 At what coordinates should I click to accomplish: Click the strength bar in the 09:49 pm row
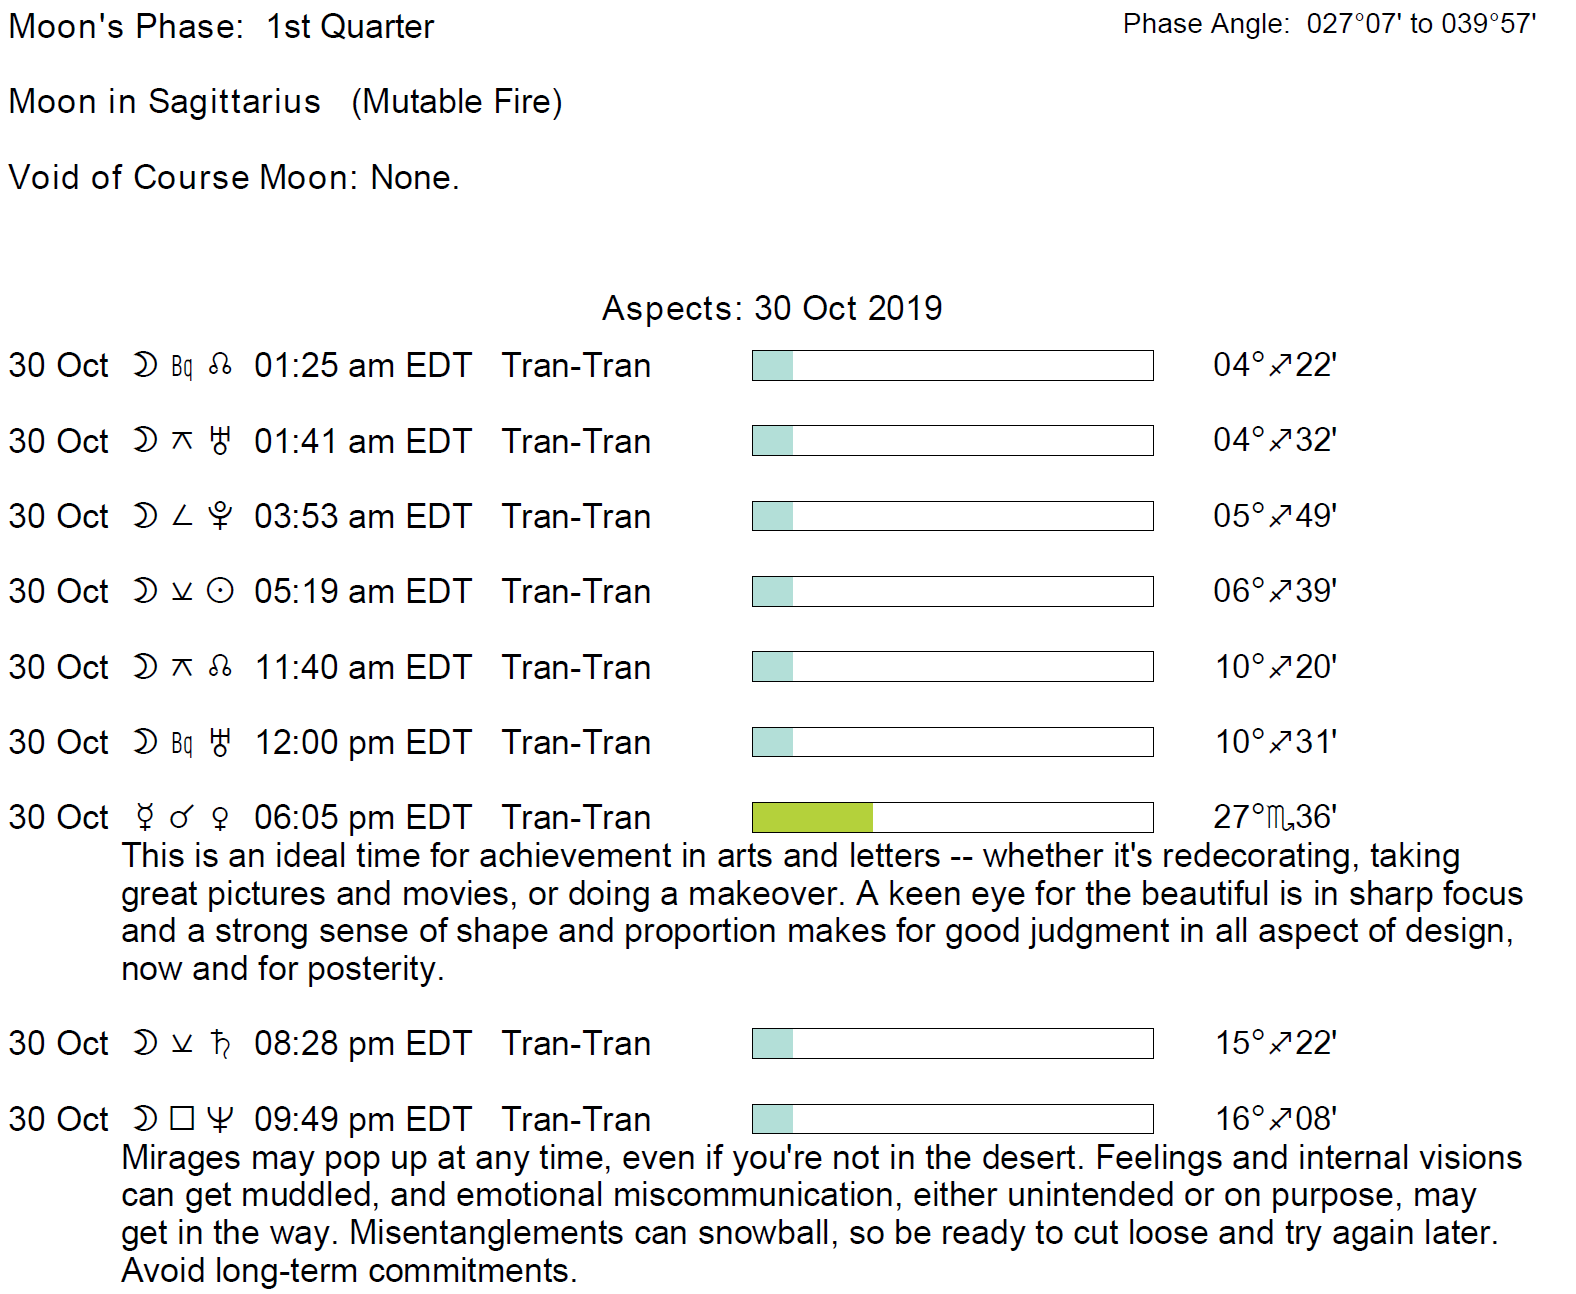(x=952, y=1119)
